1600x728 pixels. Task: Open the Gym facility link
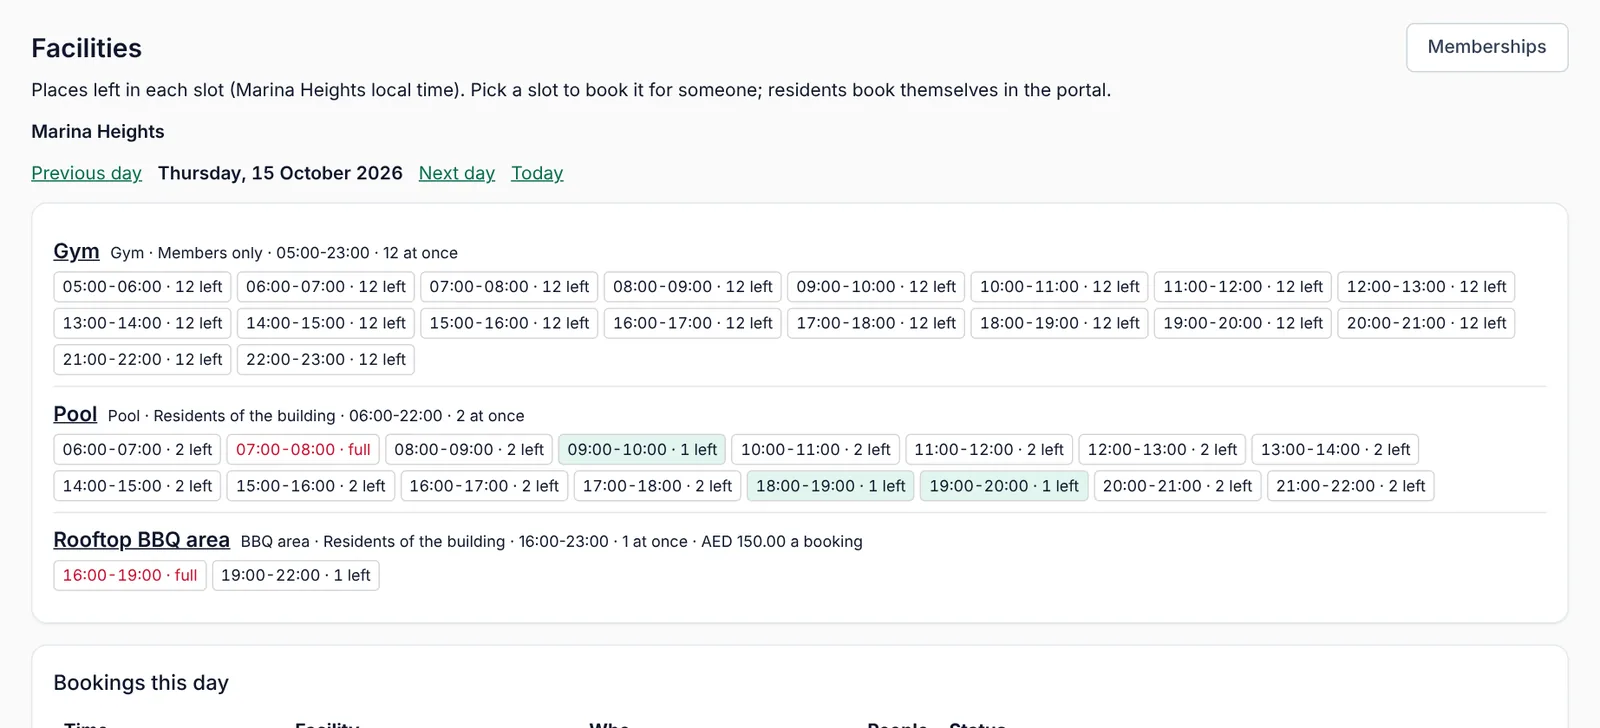[x=76, y=251]
